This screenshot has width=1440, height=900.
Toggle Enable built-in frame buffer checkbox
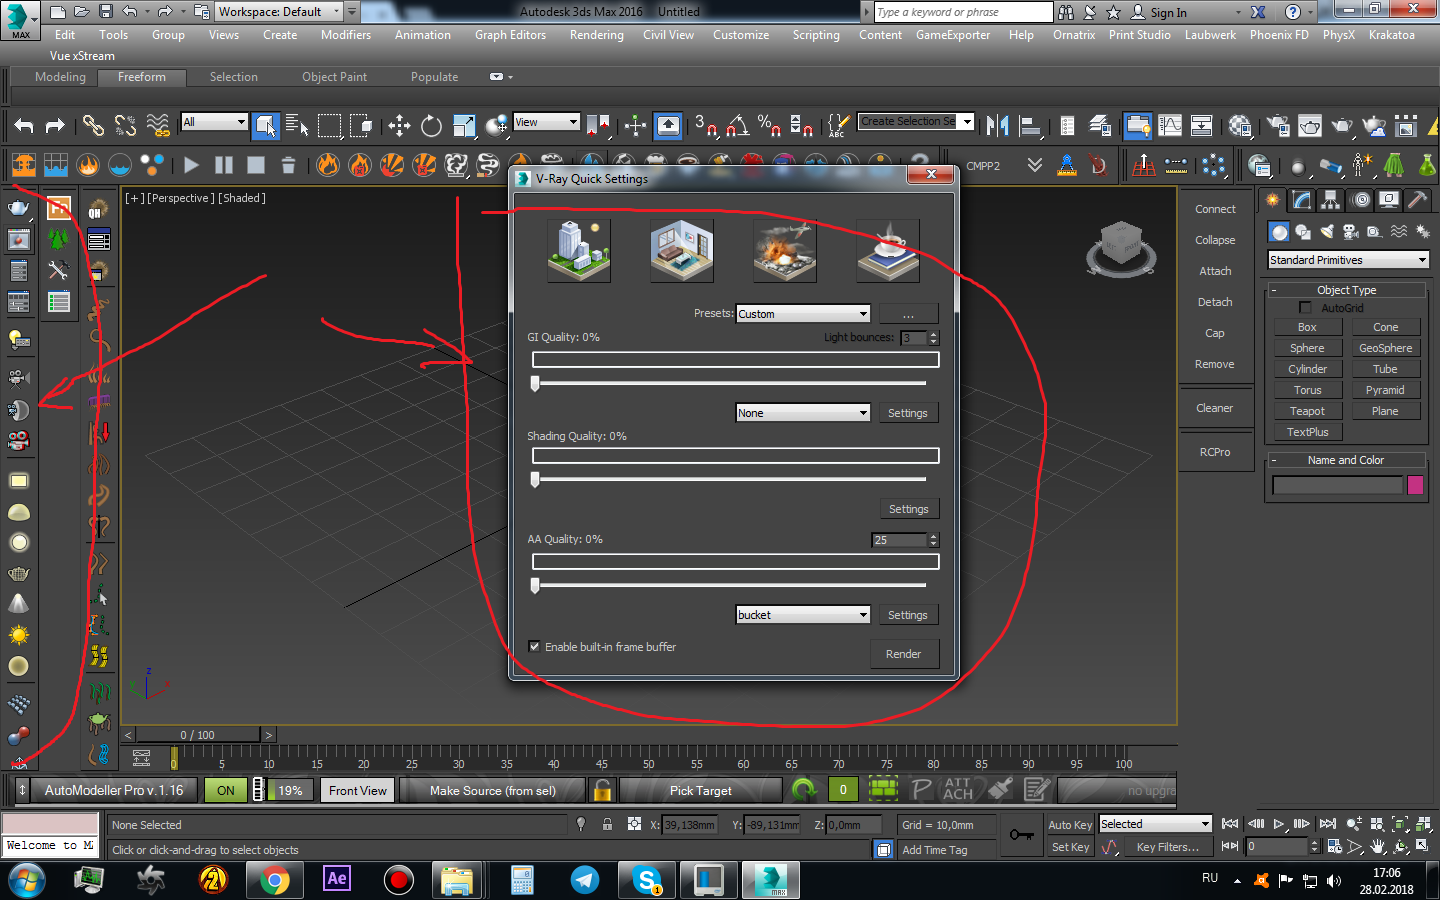(534, 647)
